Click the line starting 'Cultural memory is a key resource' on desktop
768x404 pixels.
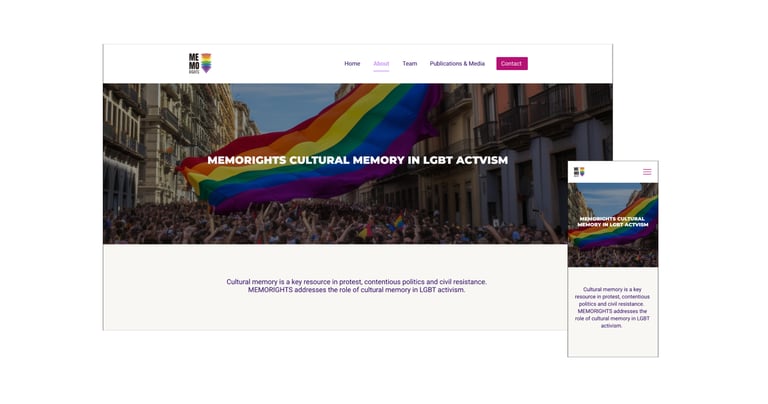(x=357, y=282)
